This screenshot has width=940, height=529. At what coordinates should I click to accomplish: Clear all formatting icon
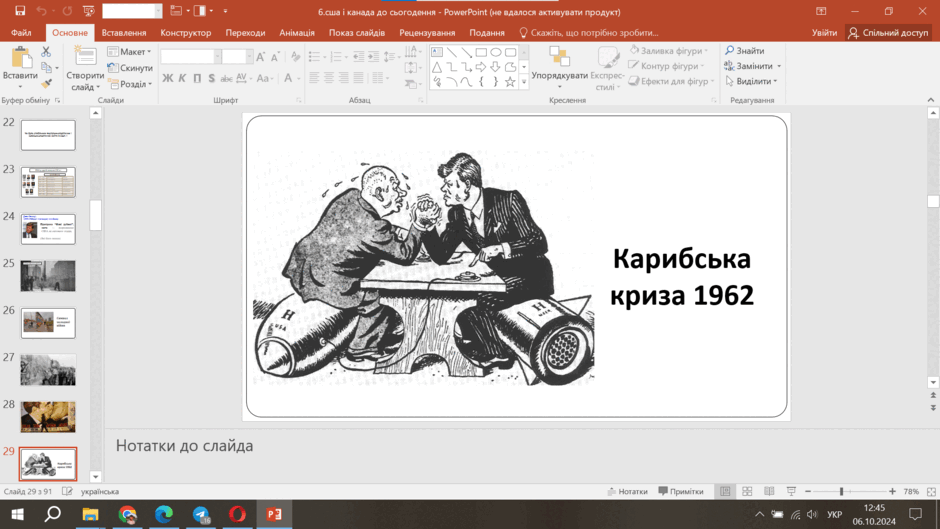tap(296, 57)
